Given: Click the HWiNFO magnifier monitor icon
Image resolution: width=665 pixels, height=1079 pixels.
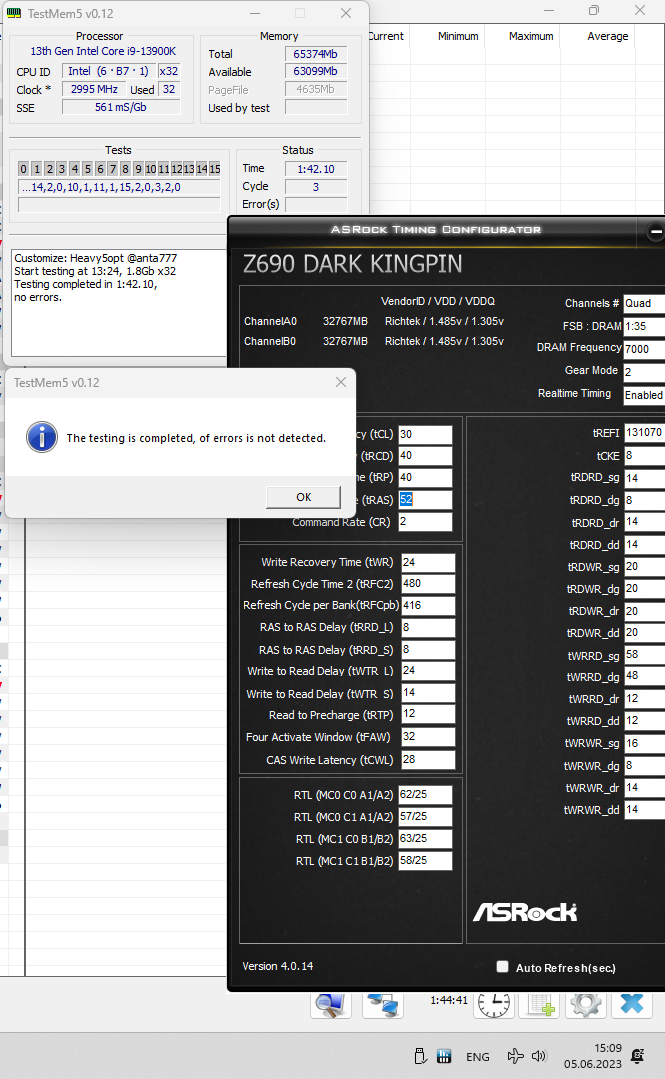Looking at the screenshot, I should [331, 1005].
